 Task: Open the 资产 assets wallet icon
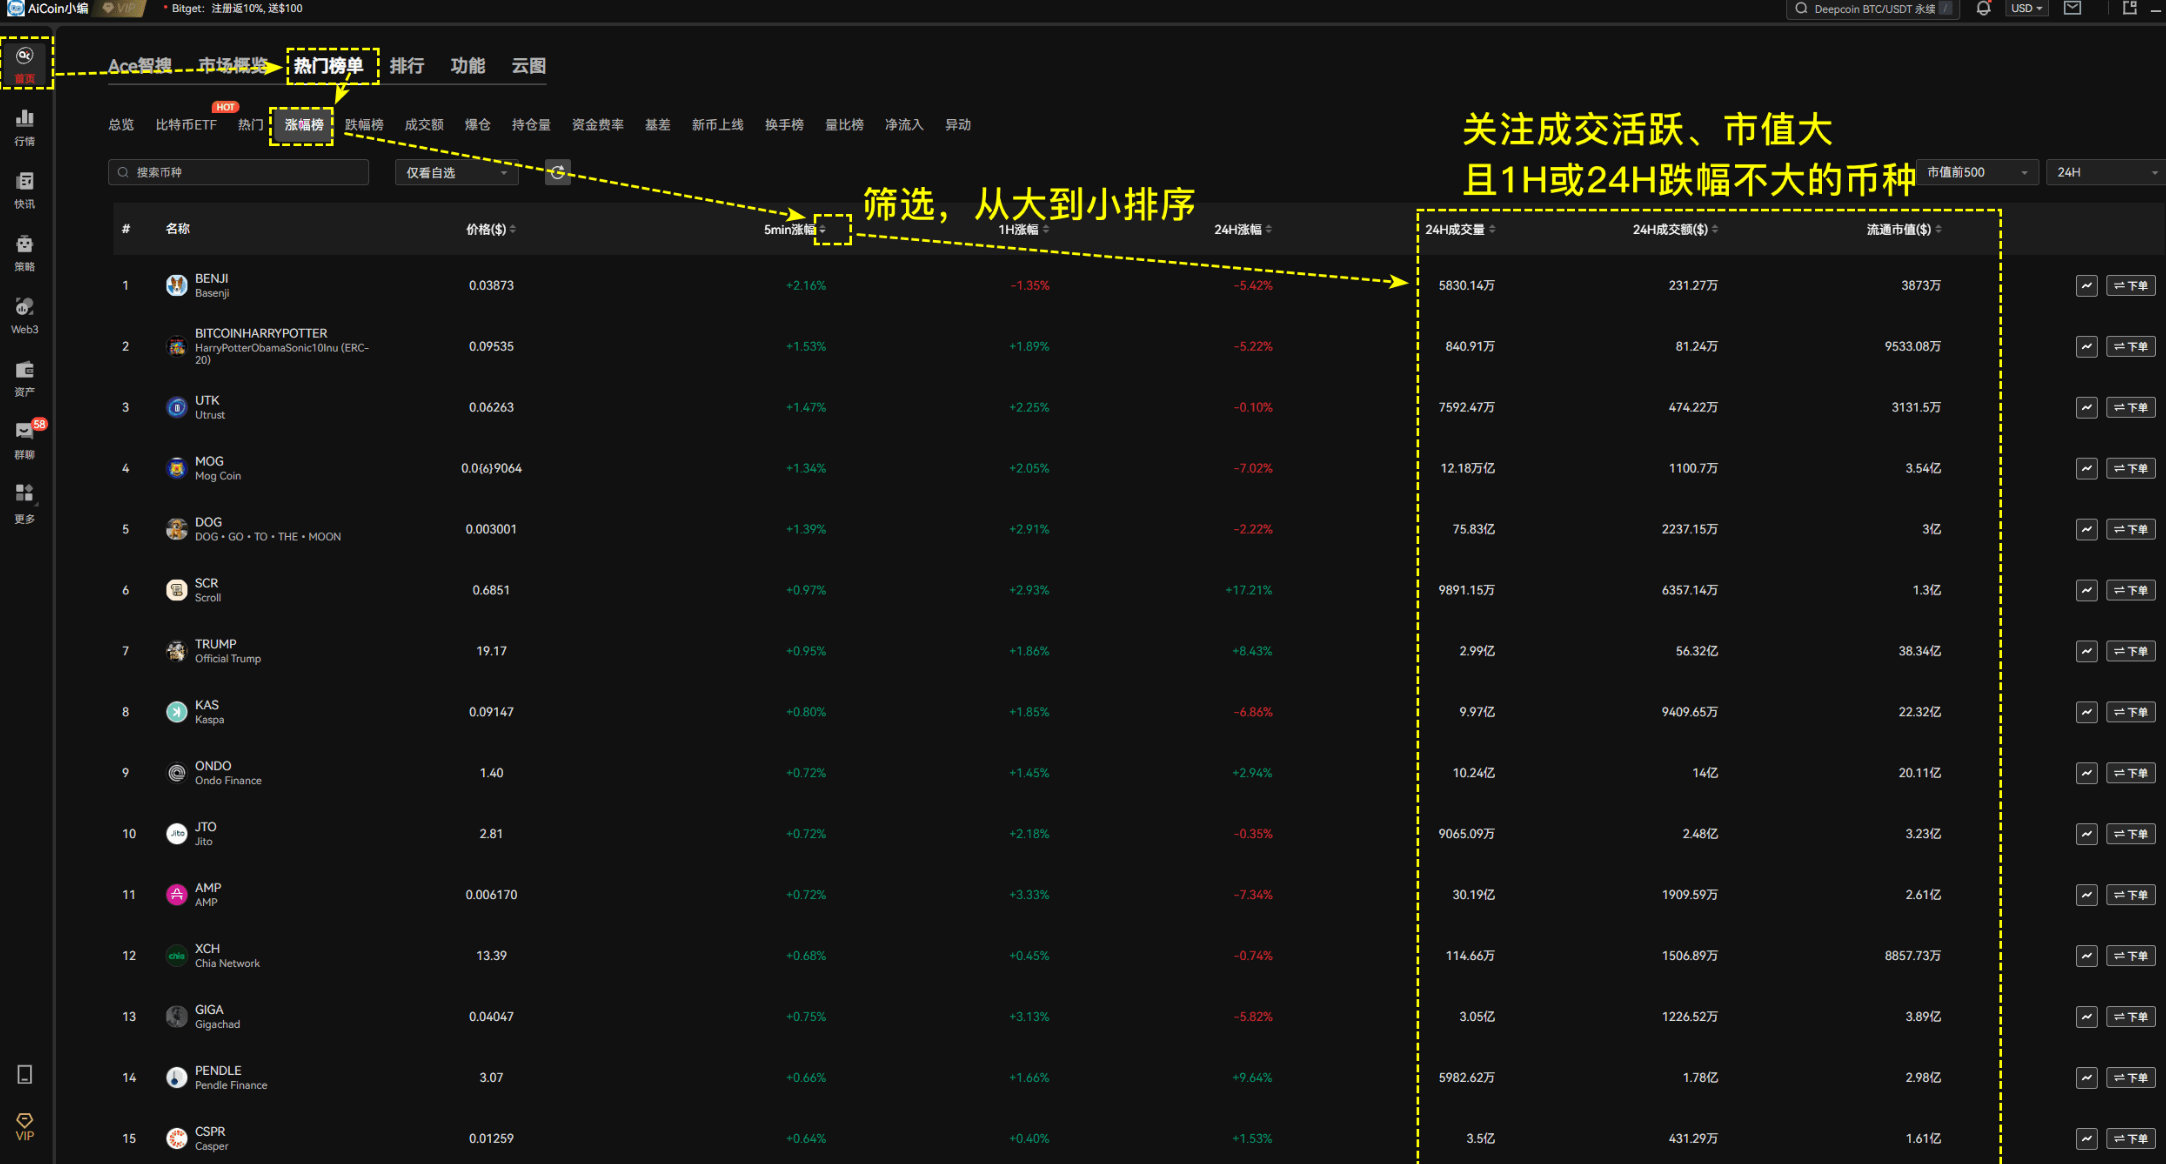(x=25, y=378)
